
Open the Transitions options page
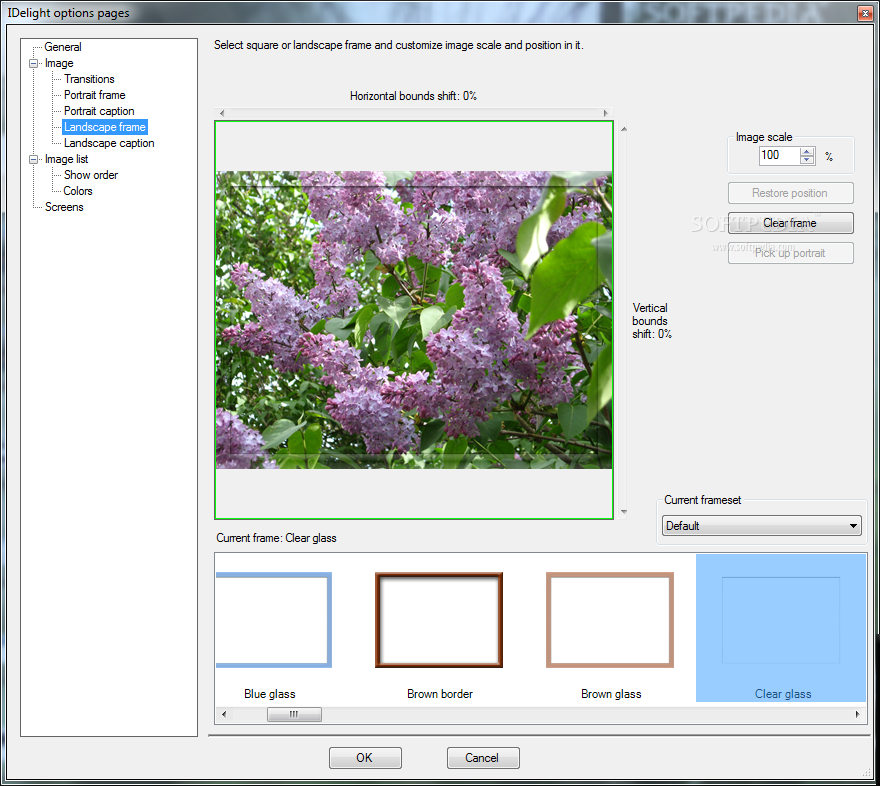[89, 79]
